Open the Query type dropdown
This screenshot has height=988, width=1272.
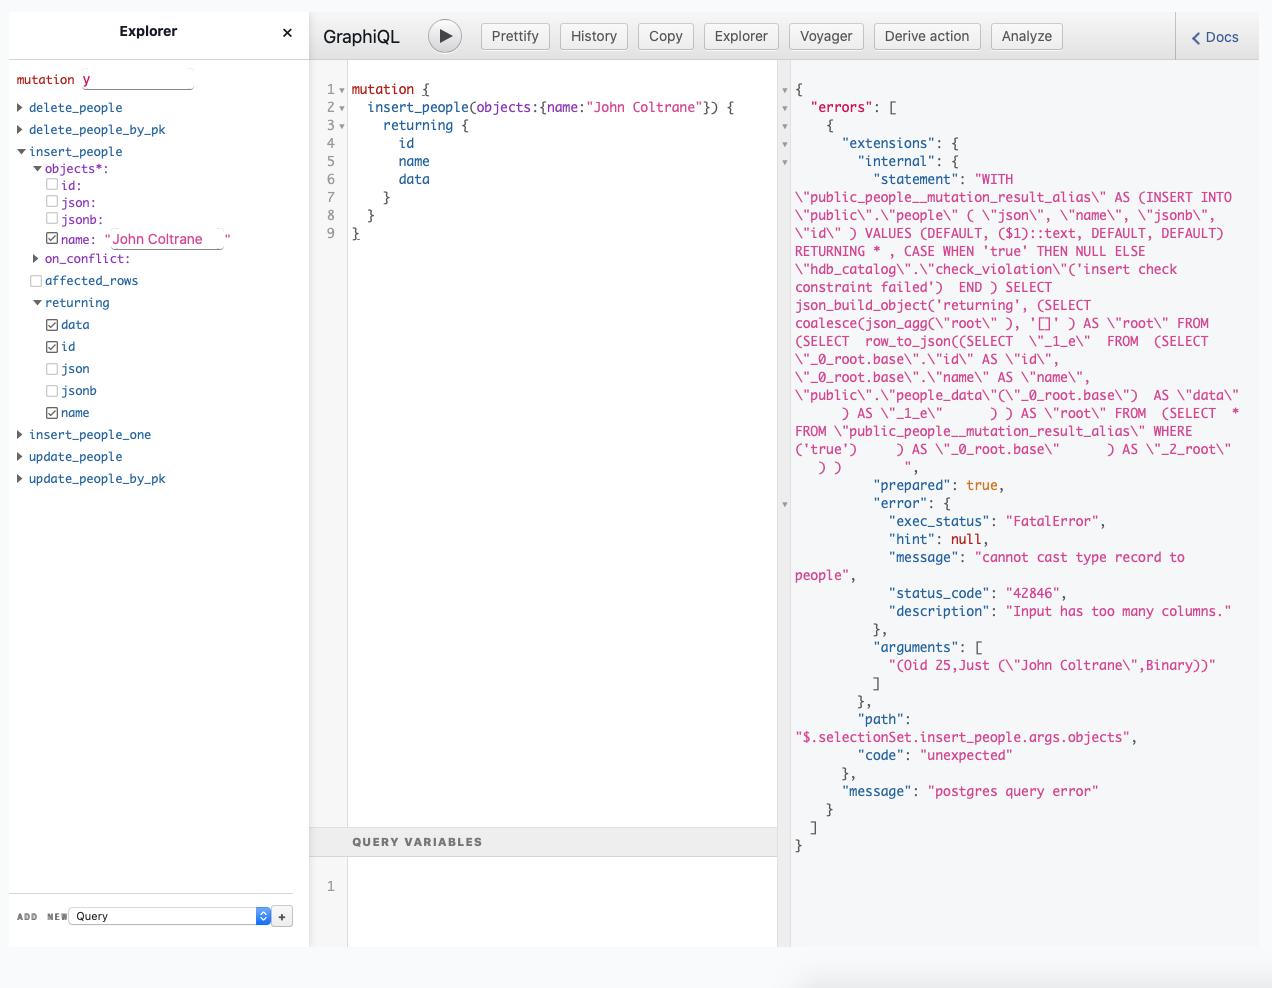click(x=170, y=916)
